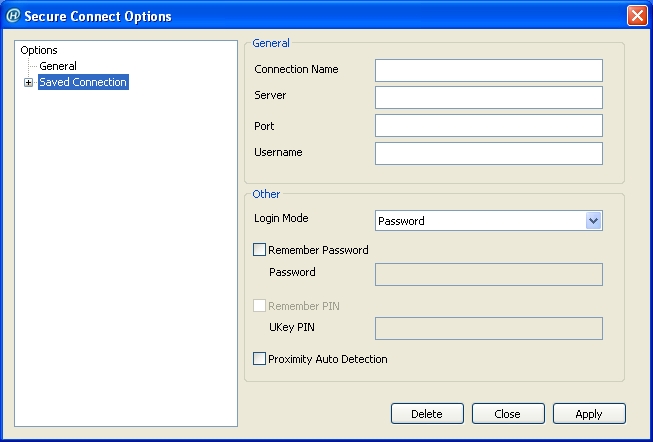Enable the Remember Password checkbox
Viewport: 653px width, 442px height.
click(x=260, y=250)
